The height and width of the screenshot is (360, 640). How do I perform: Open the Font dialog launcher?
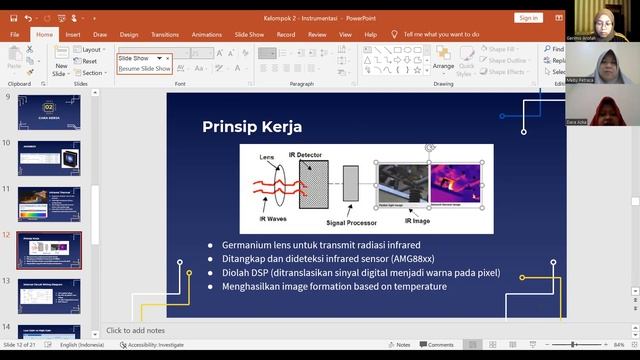[x=251, y=84]
